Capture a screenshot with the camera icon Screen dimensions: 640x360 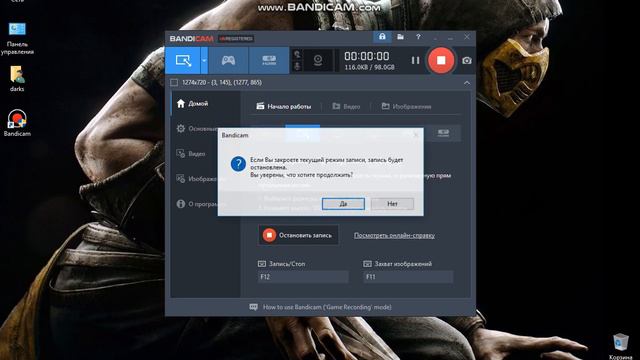point(467,60)
